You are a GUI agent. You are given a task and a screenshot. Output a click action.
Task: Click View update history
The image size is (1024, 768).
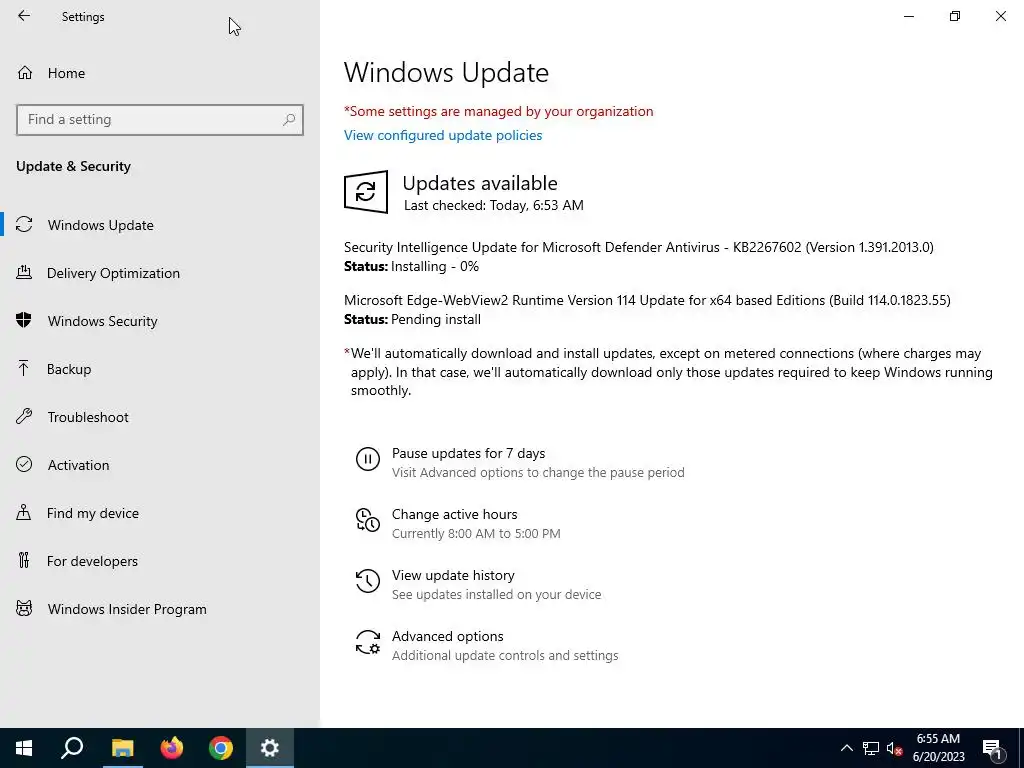[453, 575]
